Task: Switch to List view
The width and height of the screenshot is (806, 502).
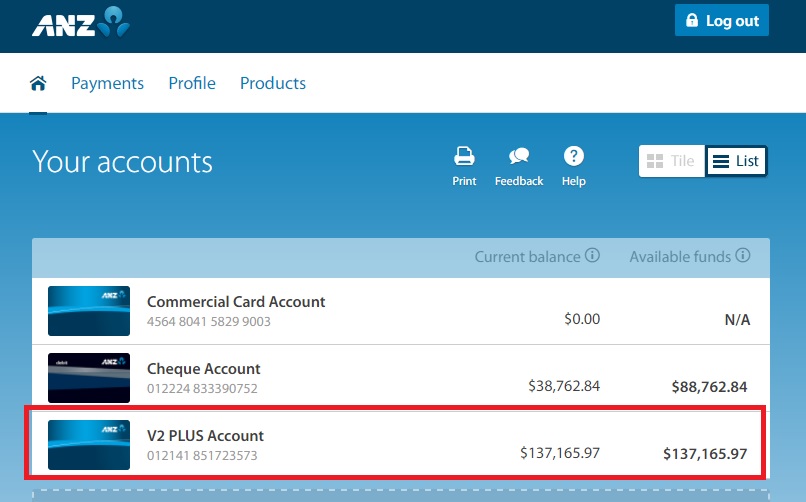Action: point(736,161)
